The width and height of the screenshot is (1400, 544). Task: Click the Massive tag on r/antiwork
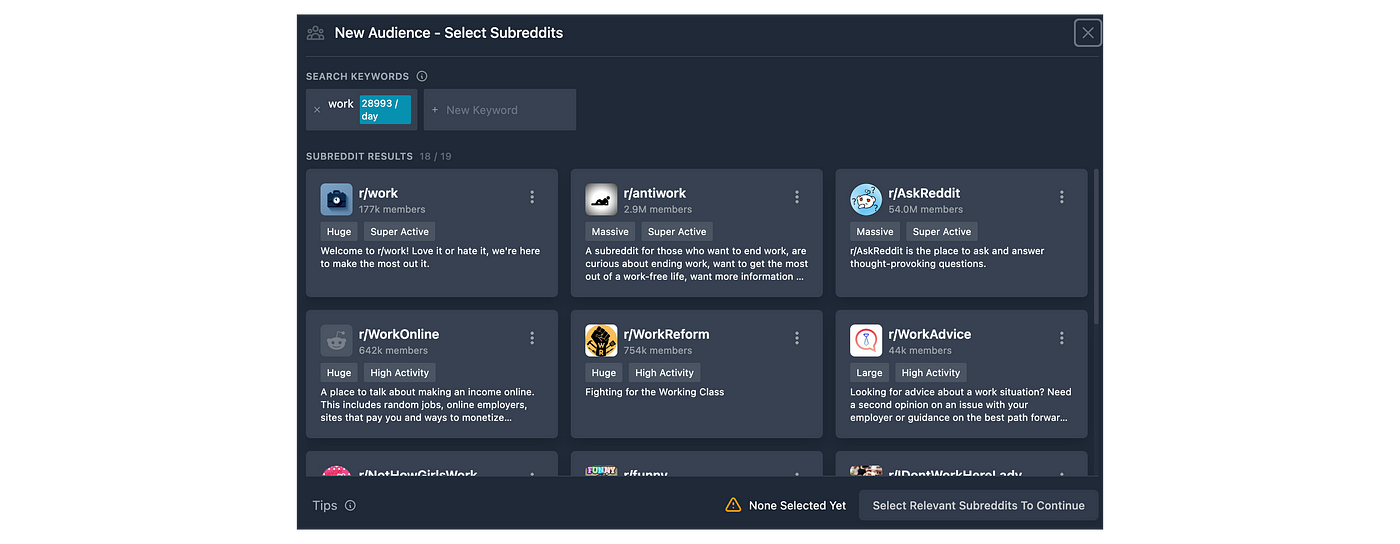(x=610, y=232)
